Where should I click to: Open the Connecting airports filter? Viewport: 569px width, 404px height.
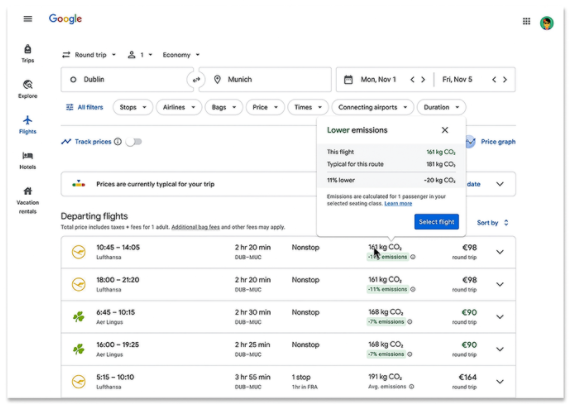pyautogui.click(x=373, y=107)
